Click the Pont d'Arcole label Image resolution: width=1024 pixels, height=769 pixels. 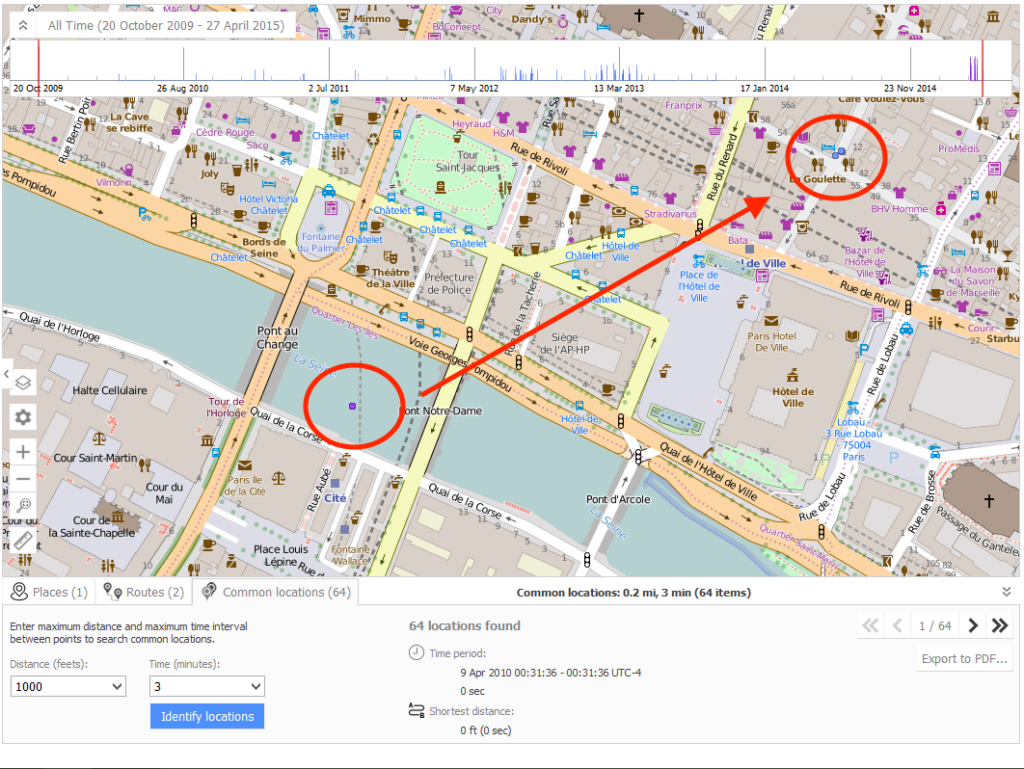pyautogui.click(x=618, y=499)
